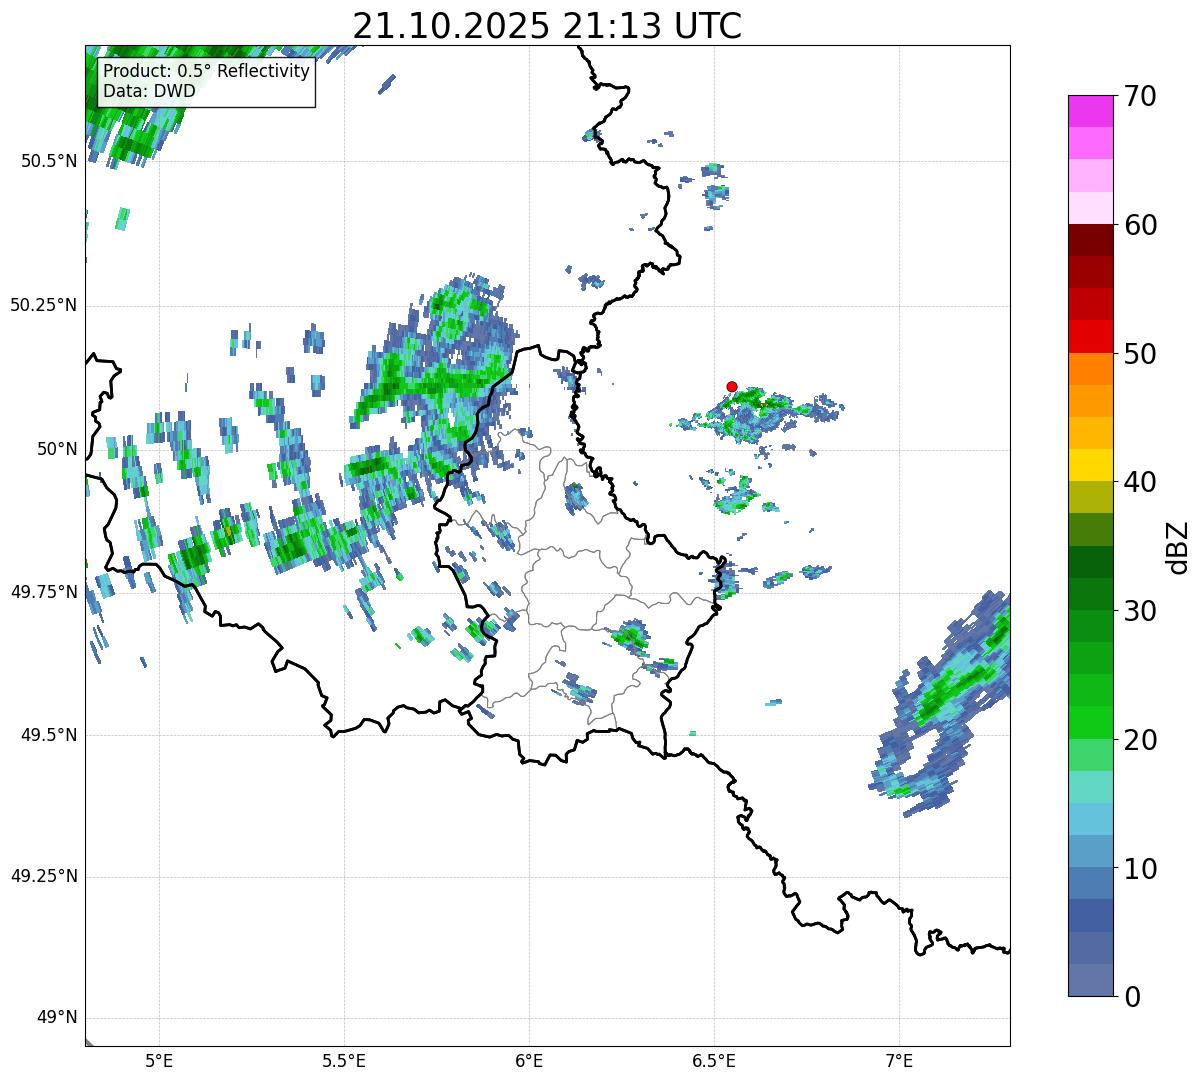The width and height of the screenshot is (1202, 1081).
Task: Click the title '21.10.2025 21:13 UTC'
Action: [547, 25]
